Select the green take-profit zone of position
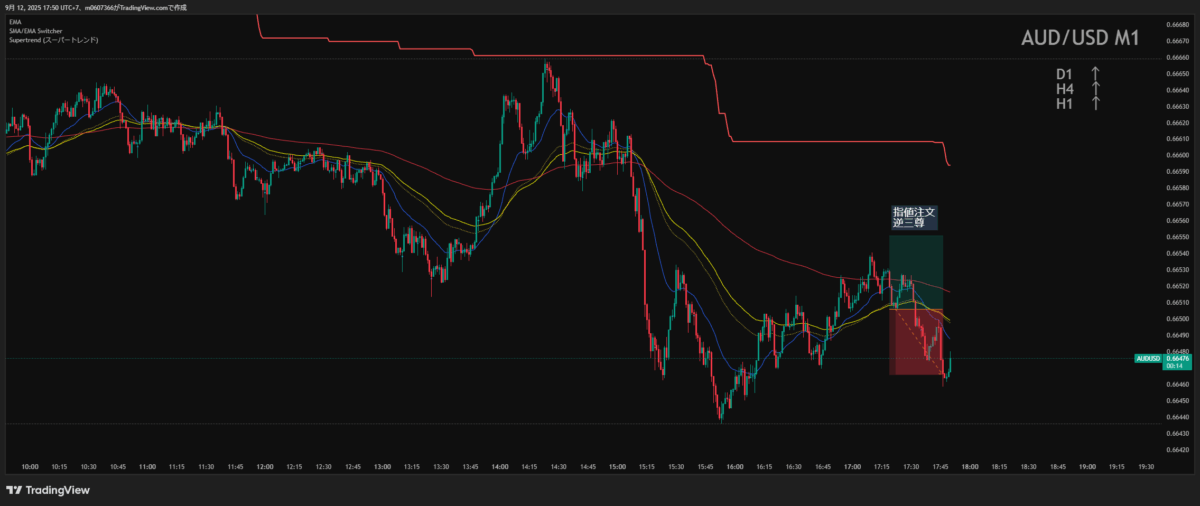Viewport: 1200px width, 506px height. tap(915, 270)
